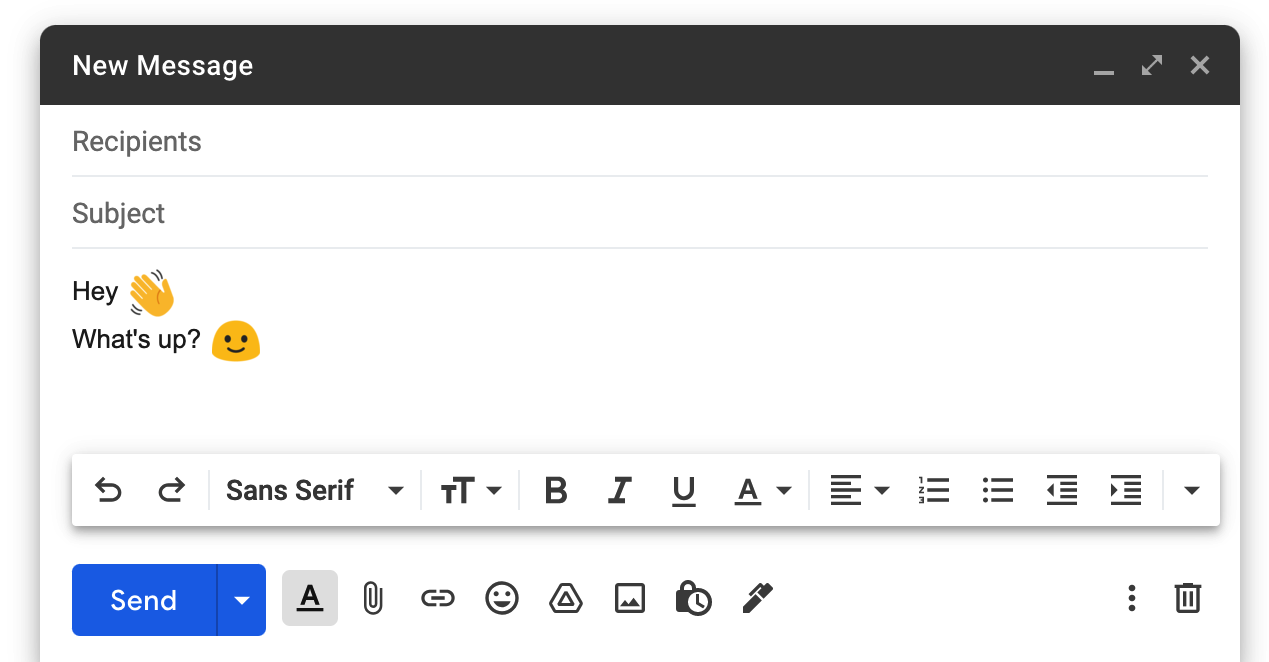This screenshot has height=662, width=1269.
Task: Insert signature using the pen icon
Action: tap(757, 599)
